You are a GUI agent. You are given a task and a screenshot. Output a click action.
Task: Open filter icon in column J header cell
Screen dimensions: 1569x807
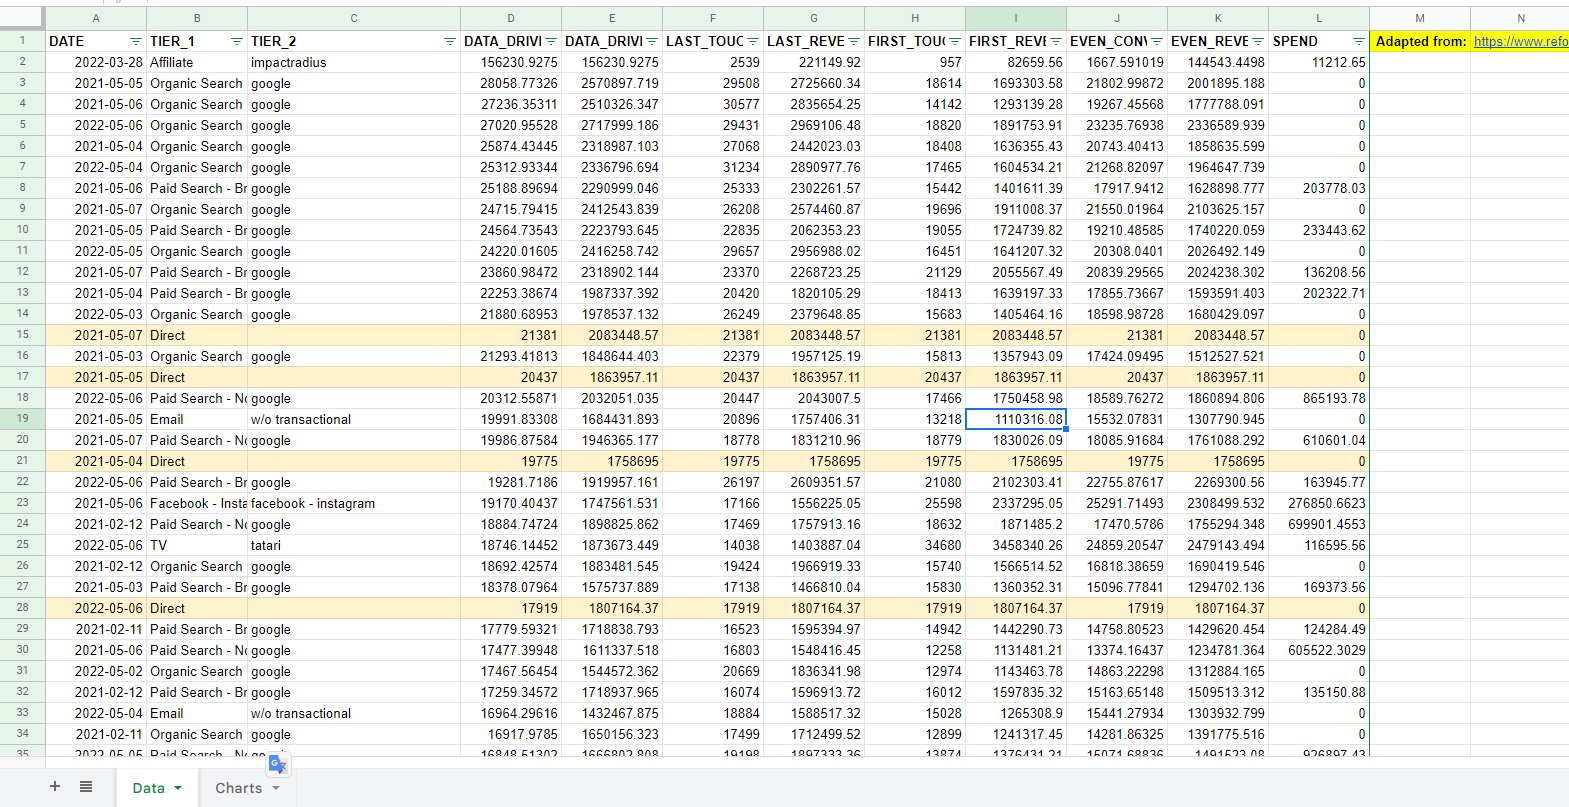[1156, 41]
